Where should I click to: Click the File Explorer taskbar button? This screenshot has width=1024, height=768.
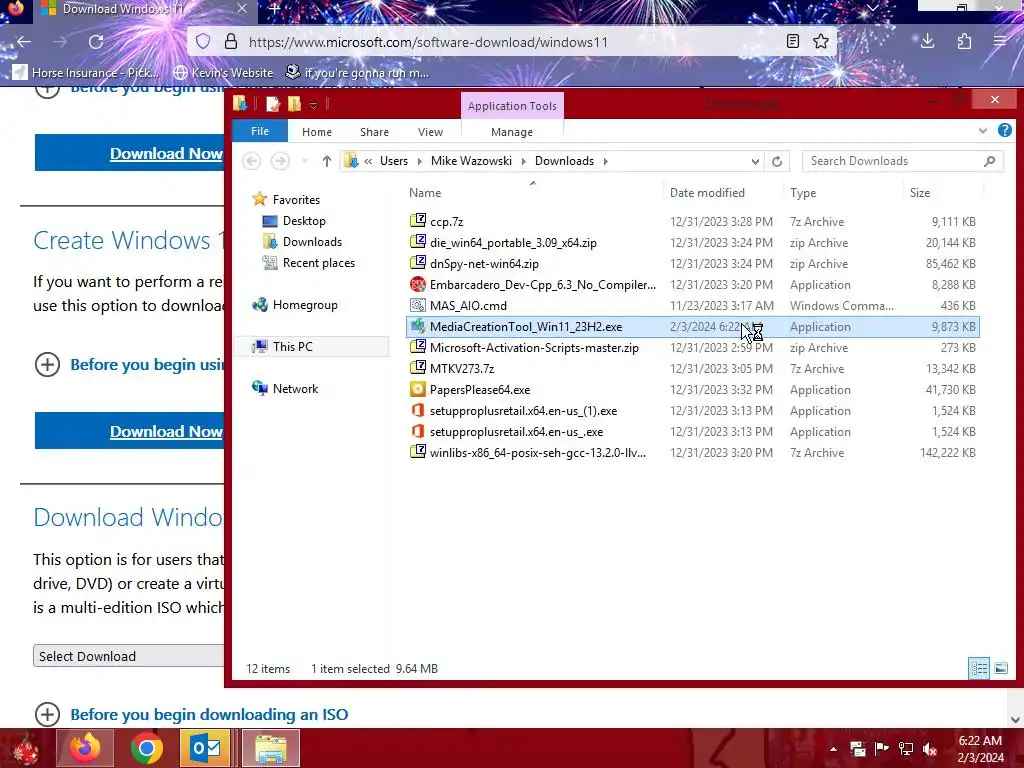(x=271, y=748)
